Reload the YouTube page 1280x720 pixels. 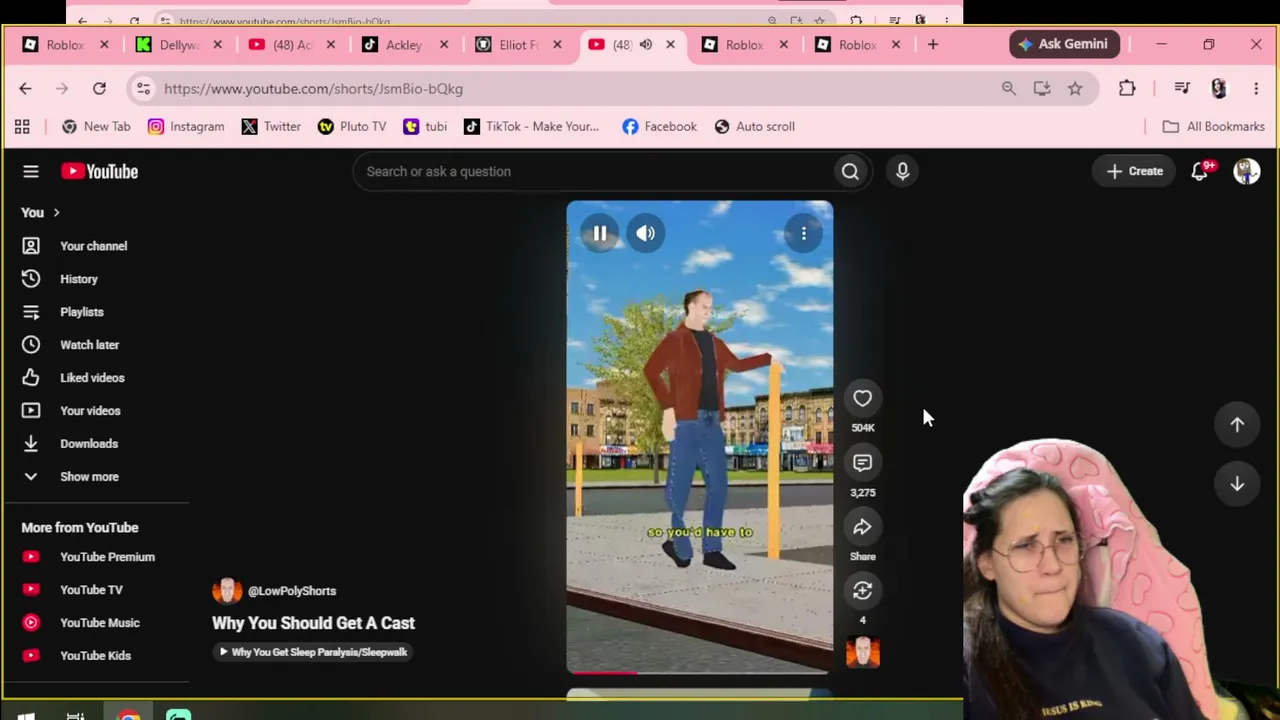coord(99,89)
